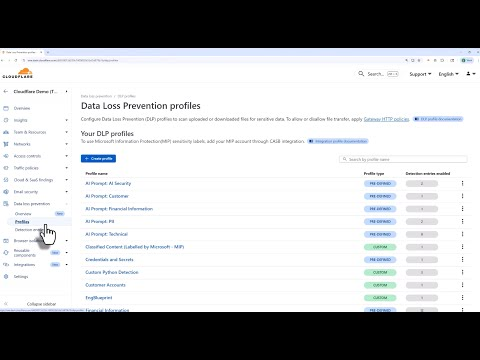Click the Team & Resources icon
The width and height of the screenshot is (480, 360).
click(x=6, y=132)
